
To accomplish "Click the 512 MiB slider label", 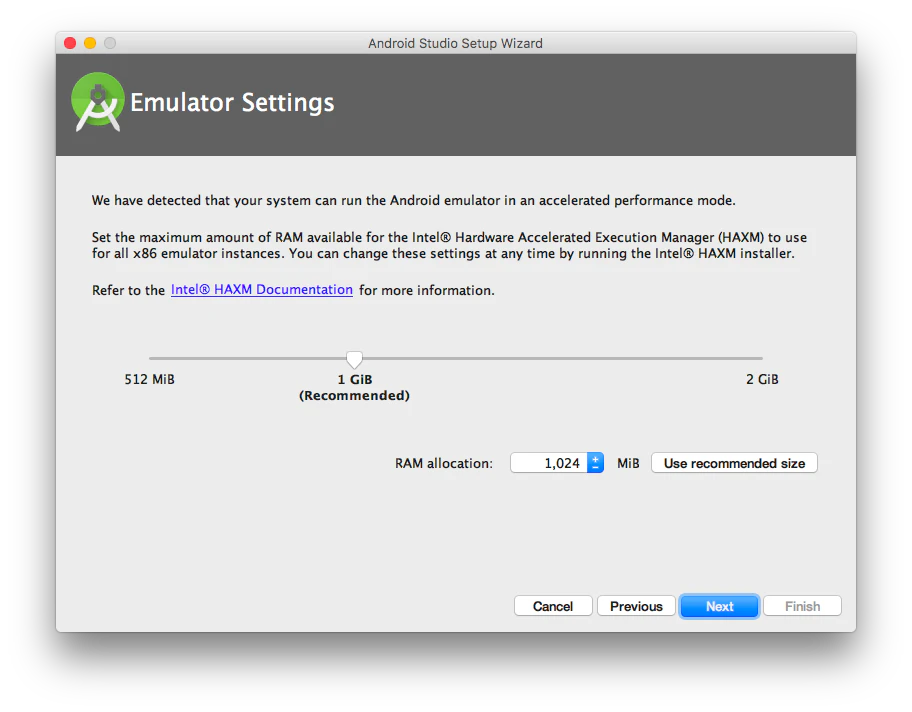I will (x=149, y=379).
